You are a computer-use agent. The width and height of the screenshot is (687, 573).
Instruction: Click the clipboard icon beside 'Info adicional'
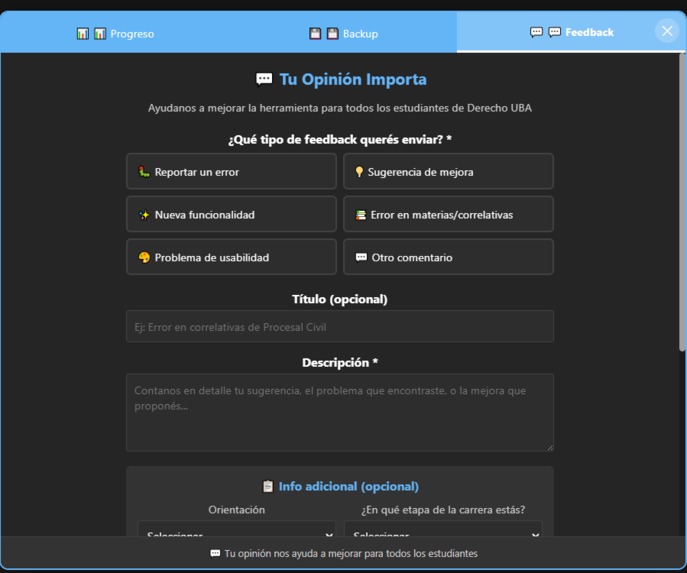(268, 486)
